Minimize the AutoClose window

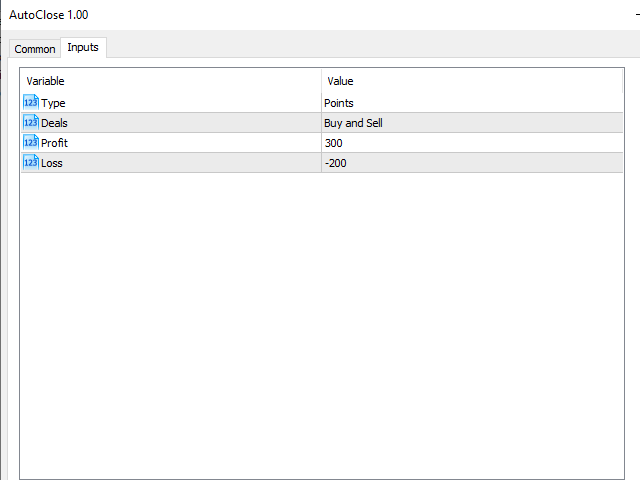click(636, 16)
